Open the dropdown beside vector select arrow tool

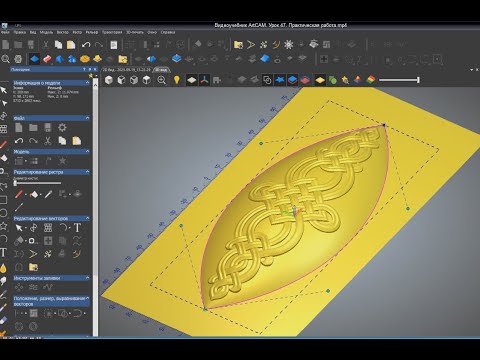click(26, 228)
